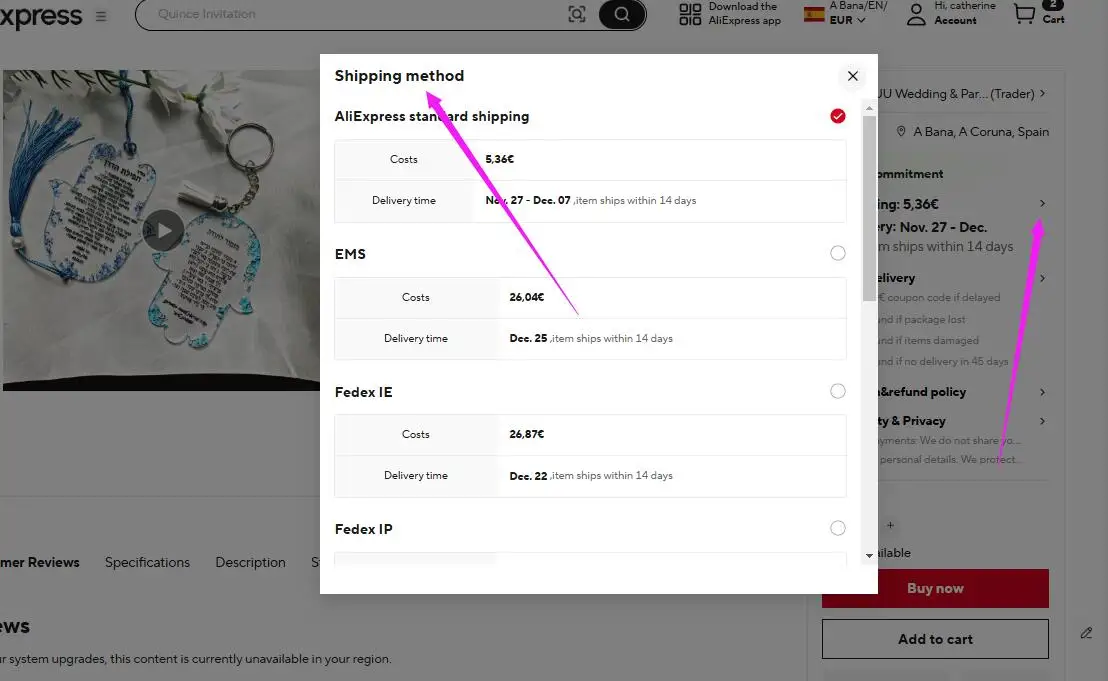Play the product video
The height and width of the screenshot is (681, 1108).
(163, 230)
